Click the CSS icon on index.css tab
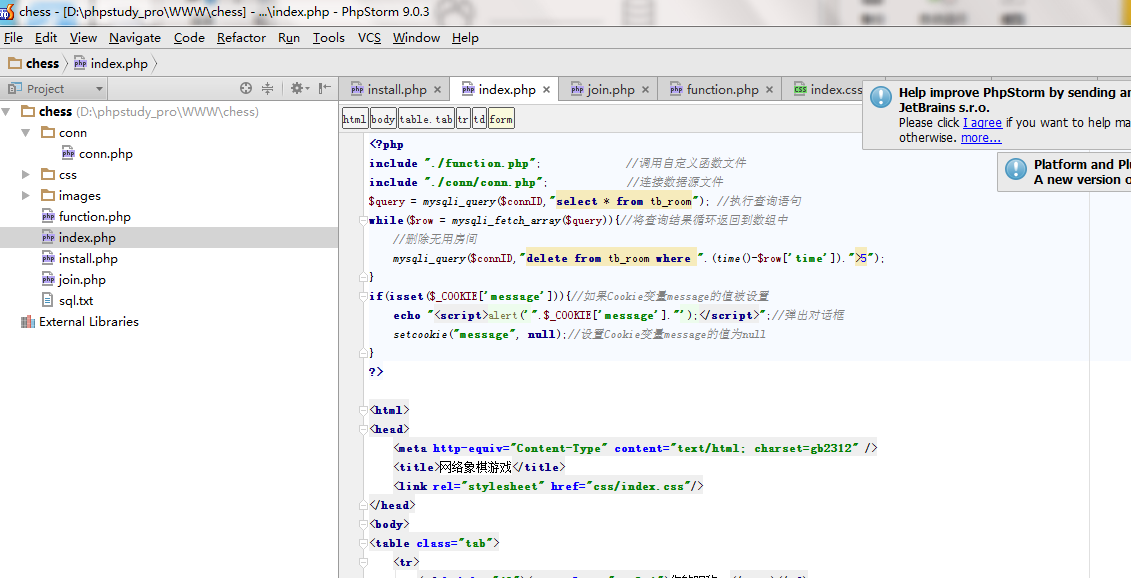Viewport: 1131px width, 578px height. tap(800, 89)
